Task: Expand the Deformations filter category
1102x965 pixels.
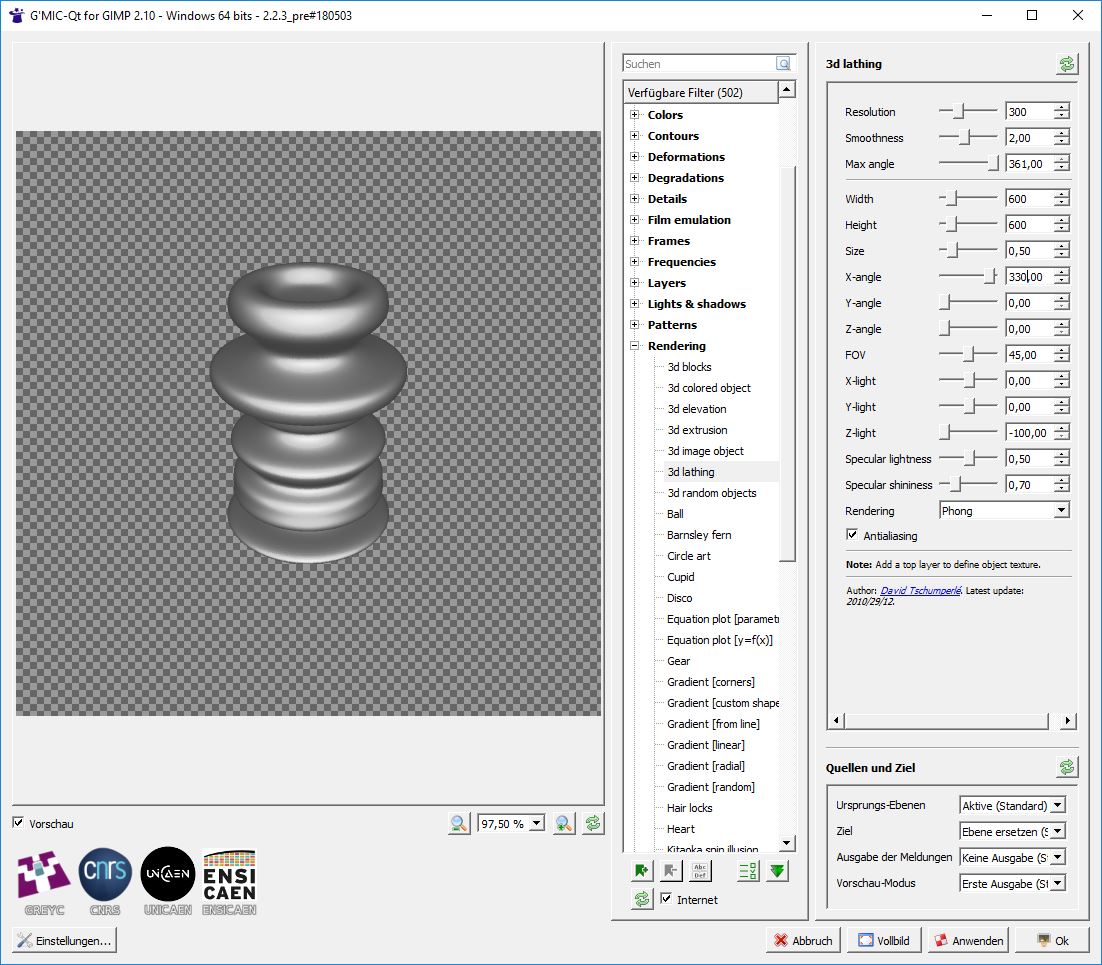Action: coord(634,157)
